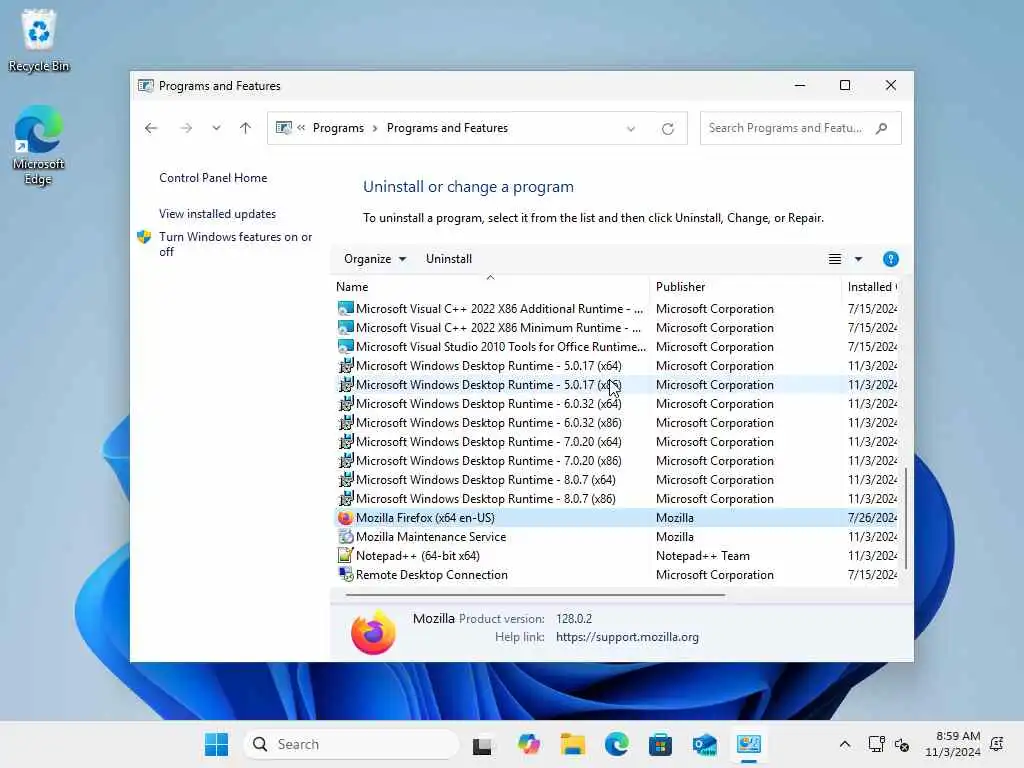
Task: Go forward with the Forward arrow
Action: (x=186, y=128)
